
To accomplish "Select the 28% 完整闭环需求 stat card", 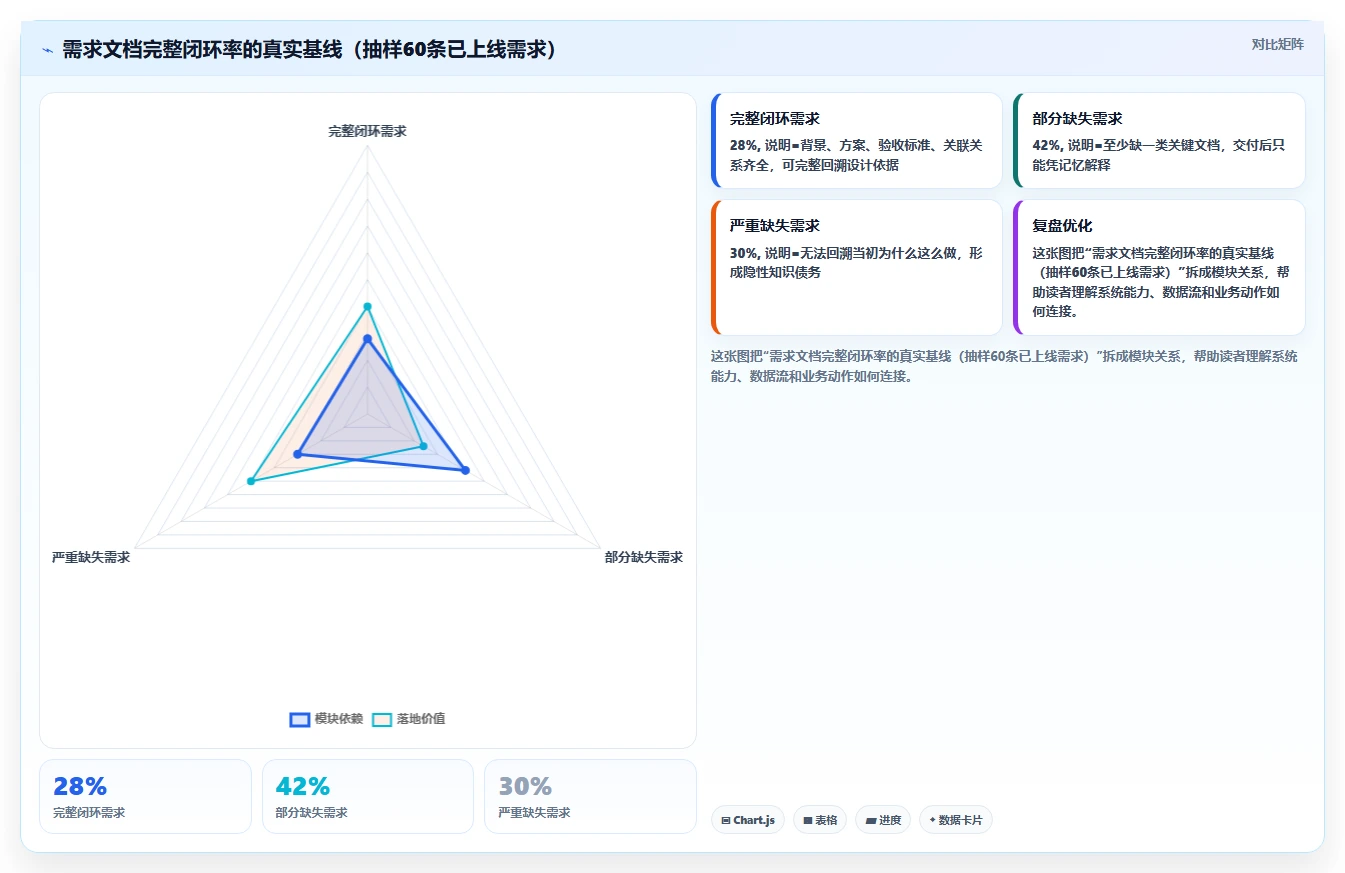I will [145, 796].
